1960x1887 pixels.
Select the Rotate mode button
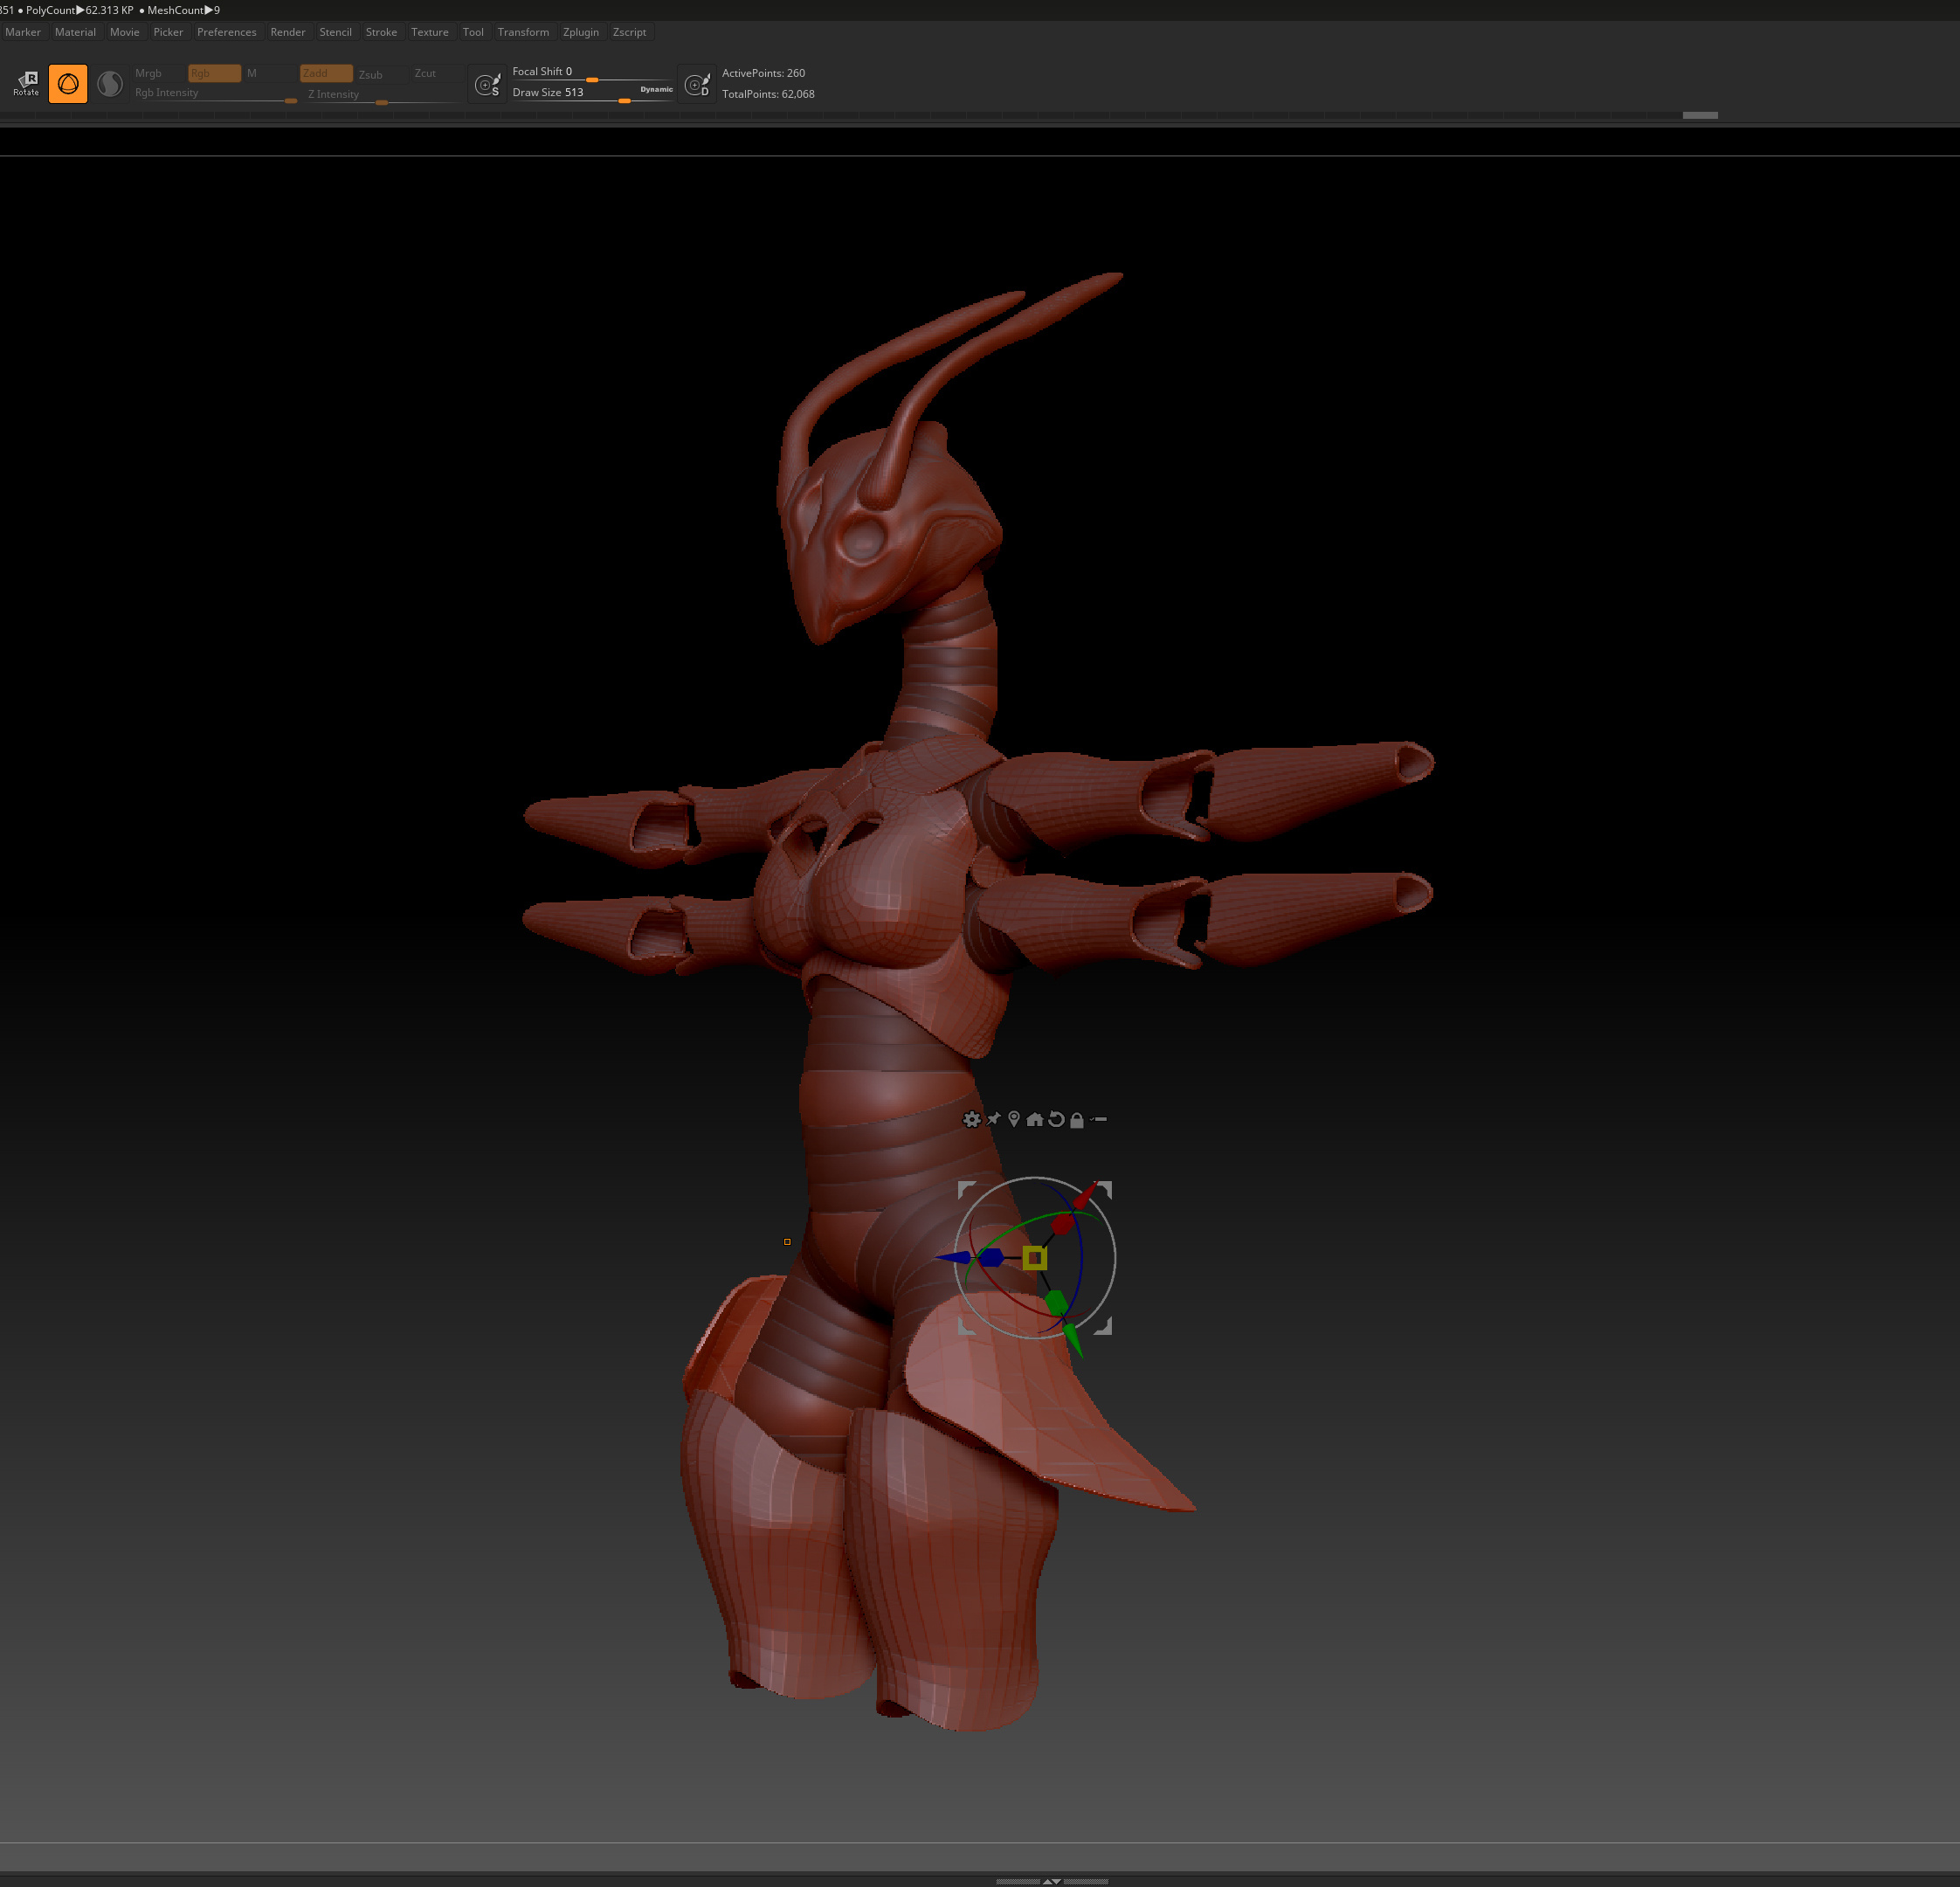coord(26,84)
